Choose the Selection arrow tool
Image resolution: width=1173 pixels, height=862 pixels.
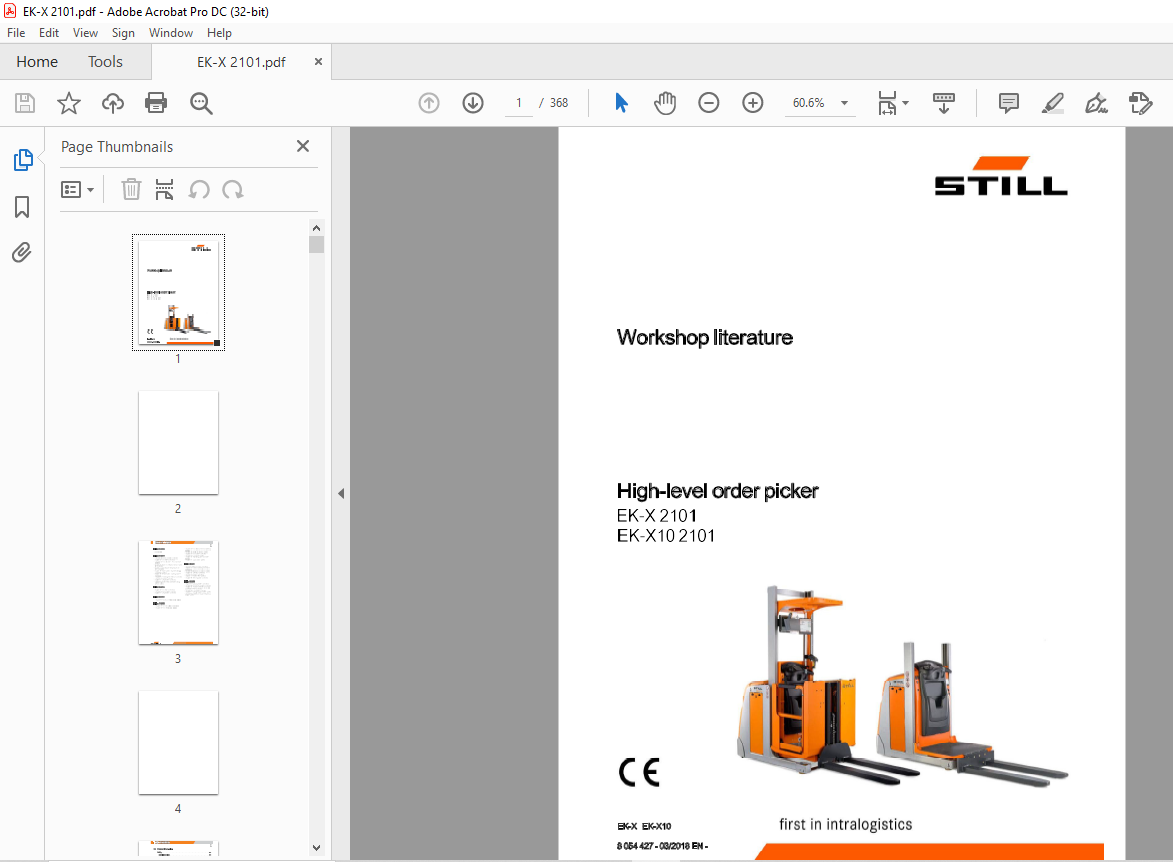tap(621, 103)
